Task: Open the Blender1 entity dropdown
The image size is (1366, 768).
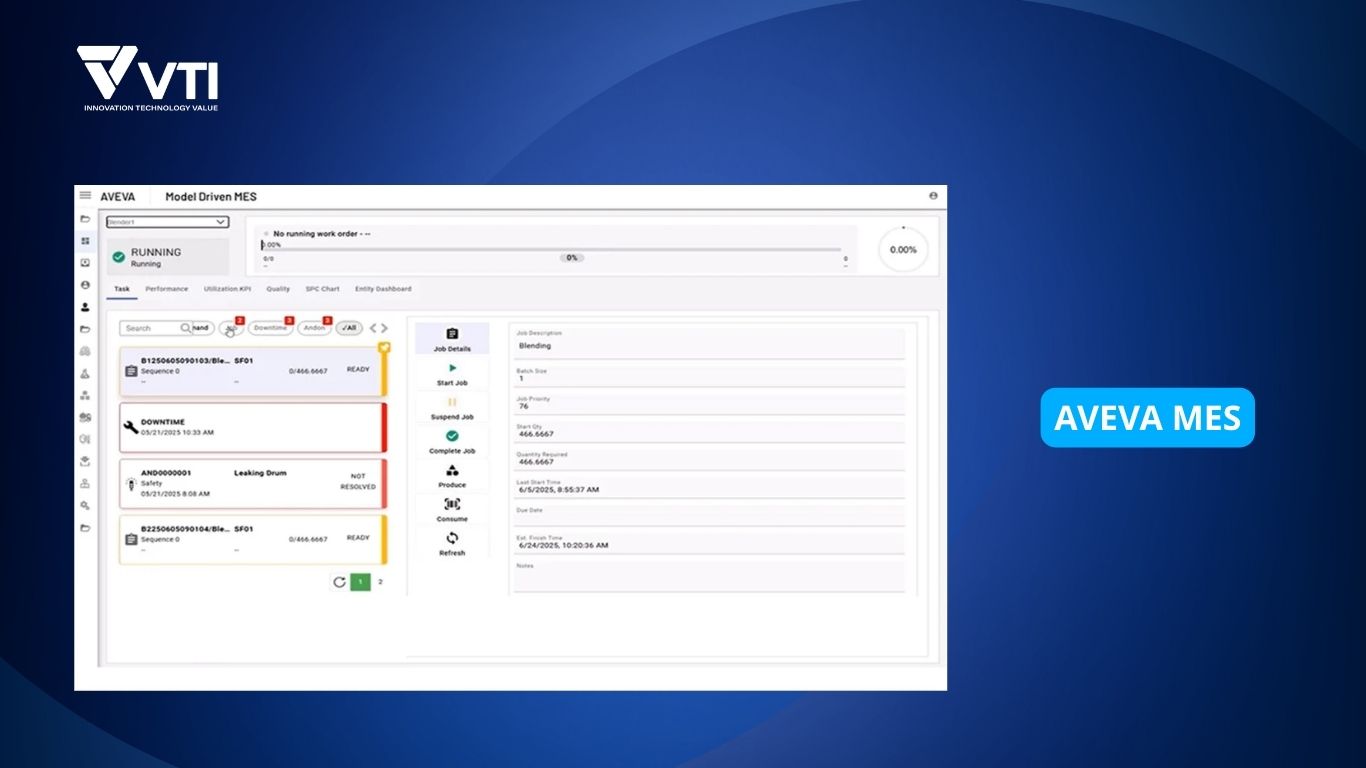Action: pos(168,222)
